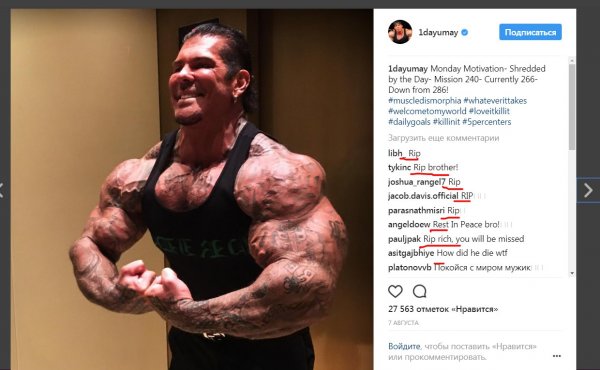The width and height of the screenshot is (600, 370).
Task: Click the scrollbar up arrow in comments
Action: coord(572,60)
